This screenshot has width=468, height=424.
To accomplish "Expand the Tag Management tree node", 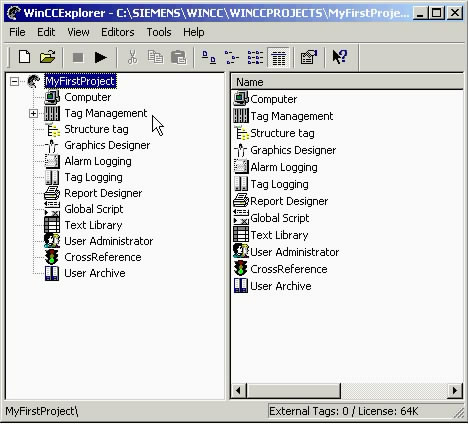I will [x=33, y=113].
